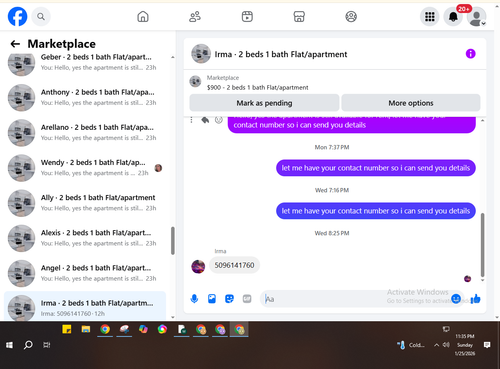
Task: Go to the Home tab icon
Action: [143, 16]
